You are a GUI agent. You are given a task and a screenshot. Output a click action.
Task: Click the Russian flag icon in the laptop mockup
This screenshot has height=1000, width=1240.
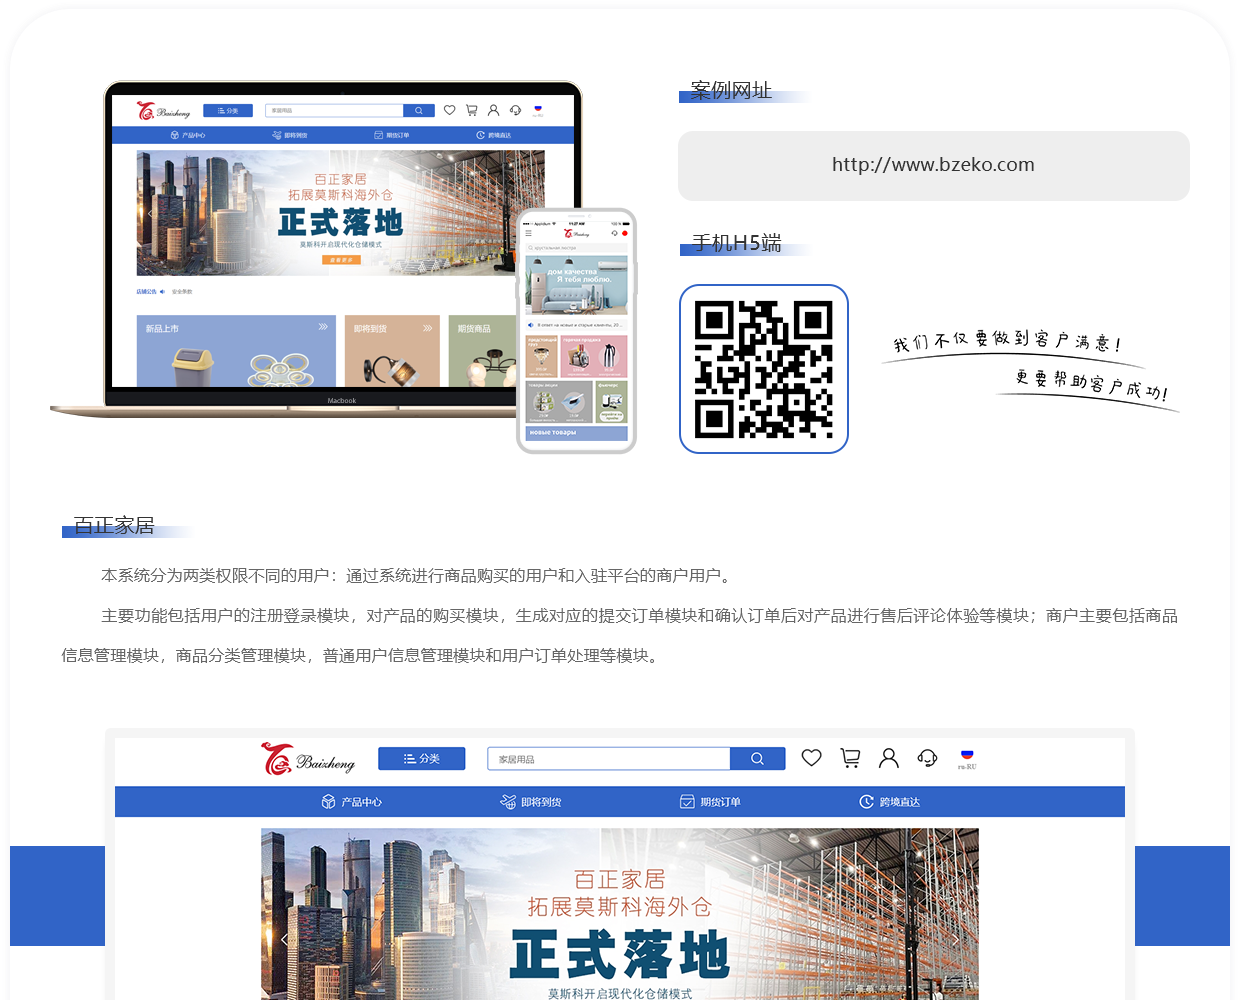coord(538,110)
